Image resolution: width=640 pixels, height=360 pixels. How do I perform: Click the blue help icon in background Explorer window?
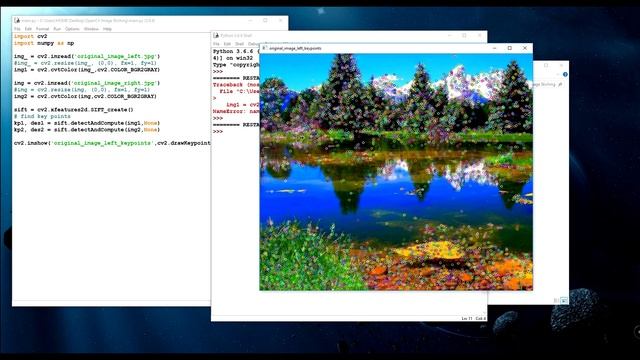click(565, 74)
